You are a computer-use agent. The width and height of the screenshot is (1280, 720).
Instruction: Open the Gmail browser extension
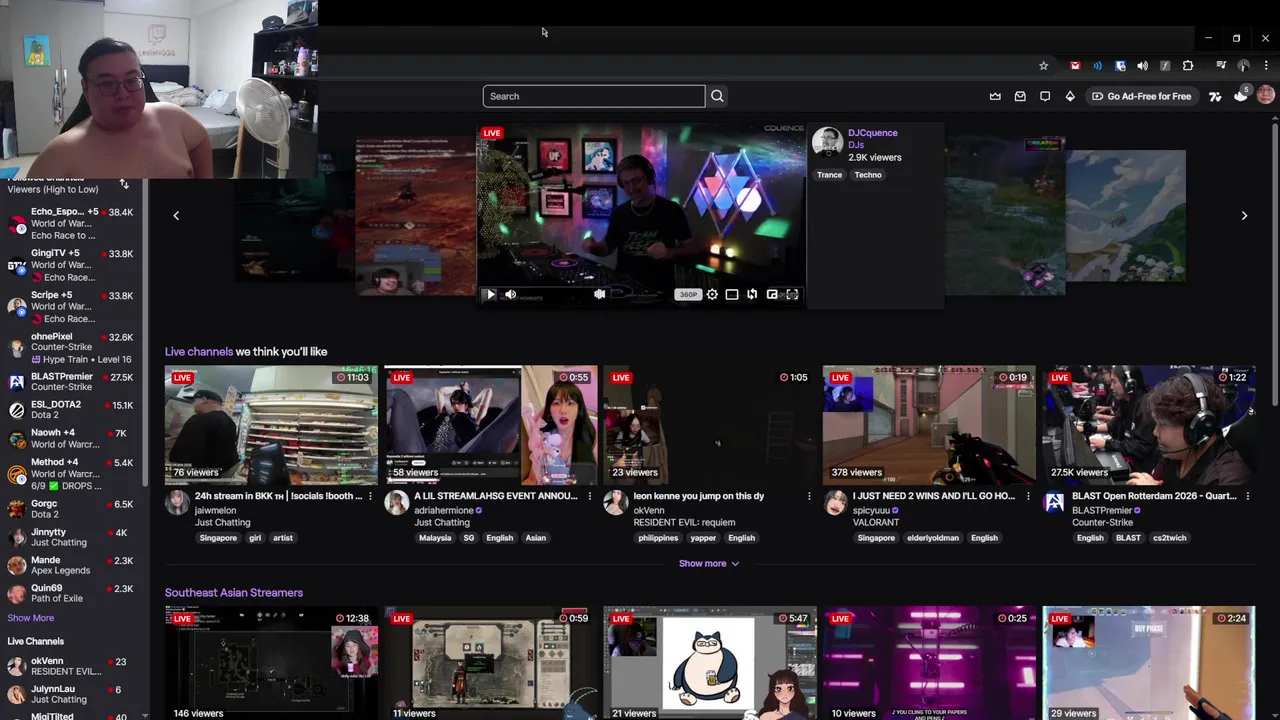coord(1075,66)
